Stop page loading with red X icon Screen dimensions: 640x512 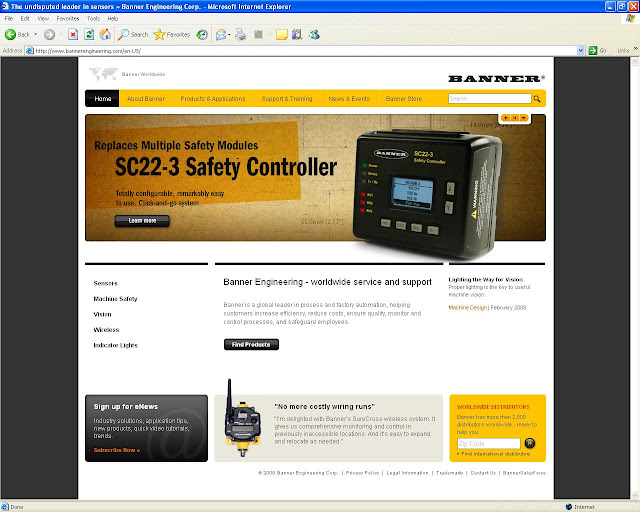point(73,35)
